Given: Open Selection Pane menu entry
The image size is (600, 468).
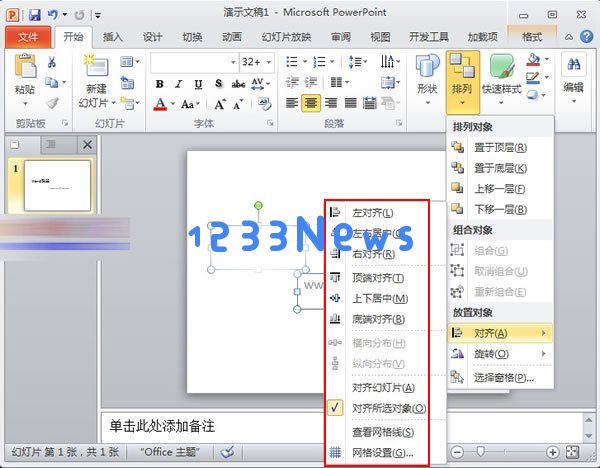Looking at the screenshot, I should 501,378.
